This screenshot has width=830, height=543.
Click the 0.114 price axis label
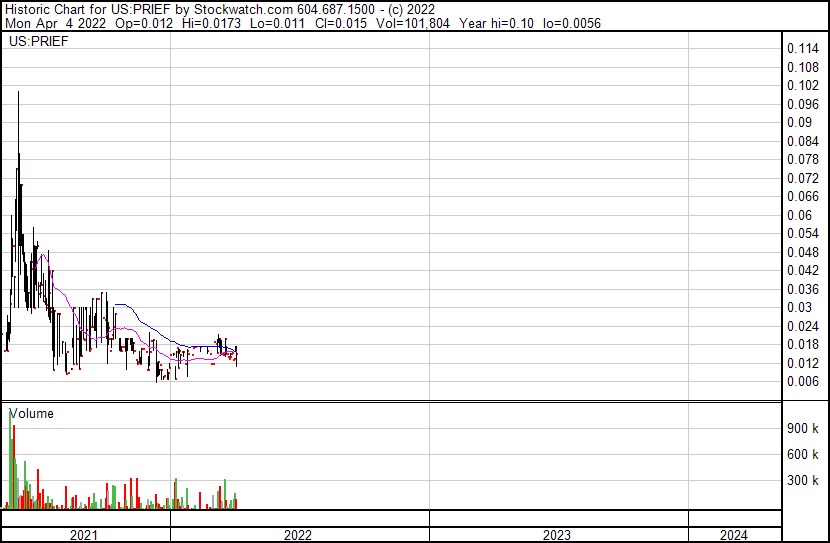click(x=803, y=49)
